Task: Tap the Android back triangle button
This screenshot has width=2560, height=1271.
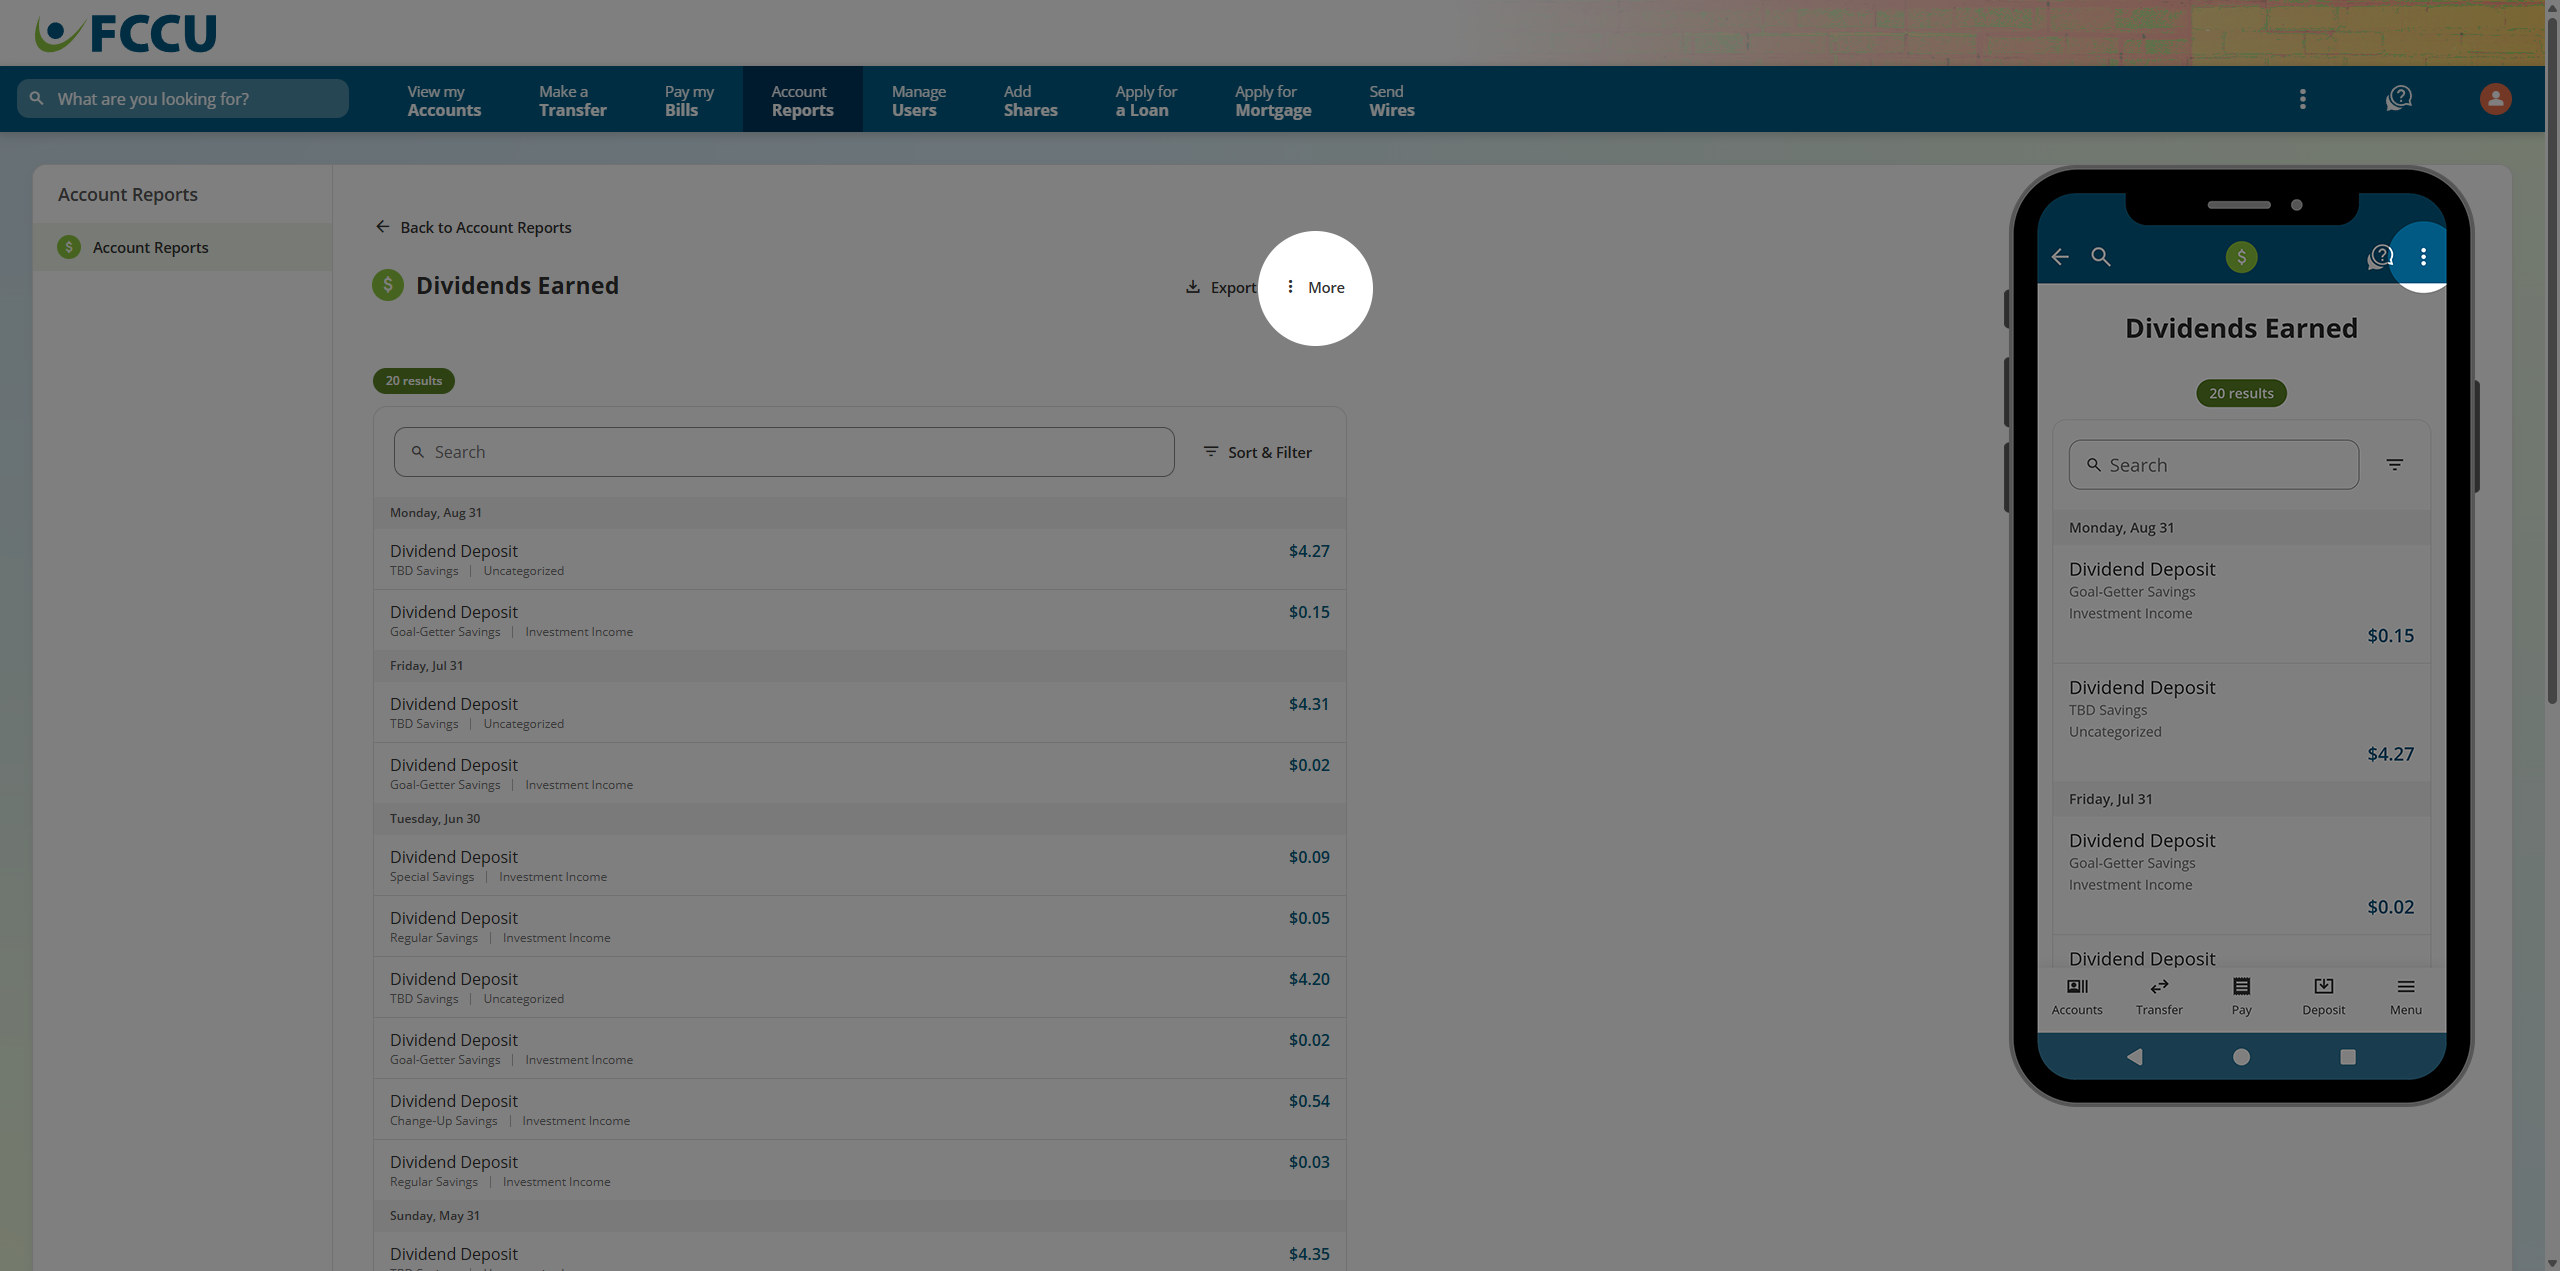Action: [x=2134, y=1057]
